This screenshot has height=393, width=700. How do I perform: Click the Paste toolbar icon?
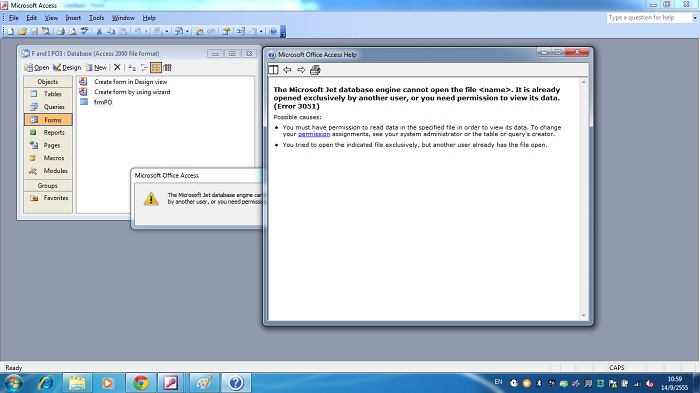[x=122, y=31]
